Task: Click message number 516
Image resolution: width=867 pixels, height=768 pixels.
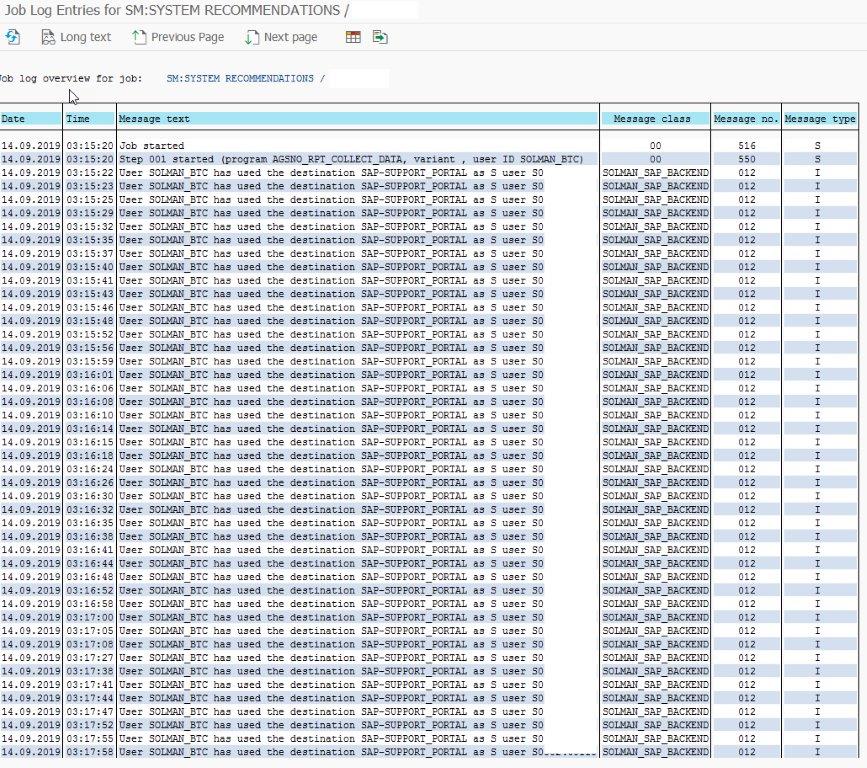Action: [x=746, y=146]
